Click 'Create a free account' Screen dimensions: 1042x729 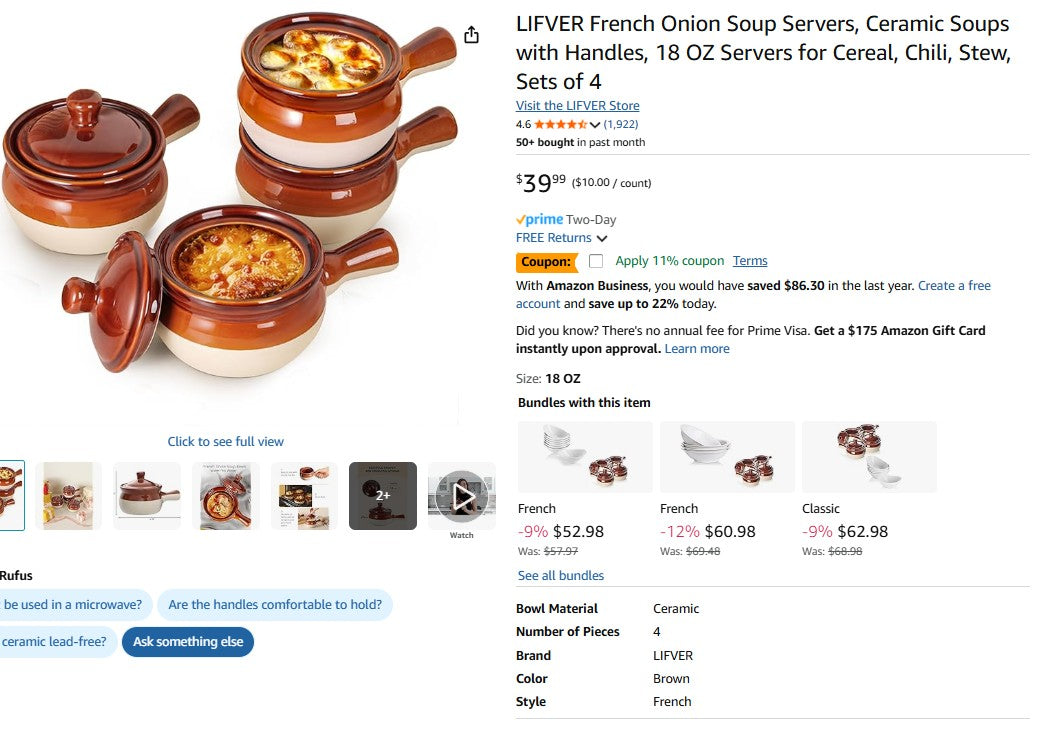955,285
